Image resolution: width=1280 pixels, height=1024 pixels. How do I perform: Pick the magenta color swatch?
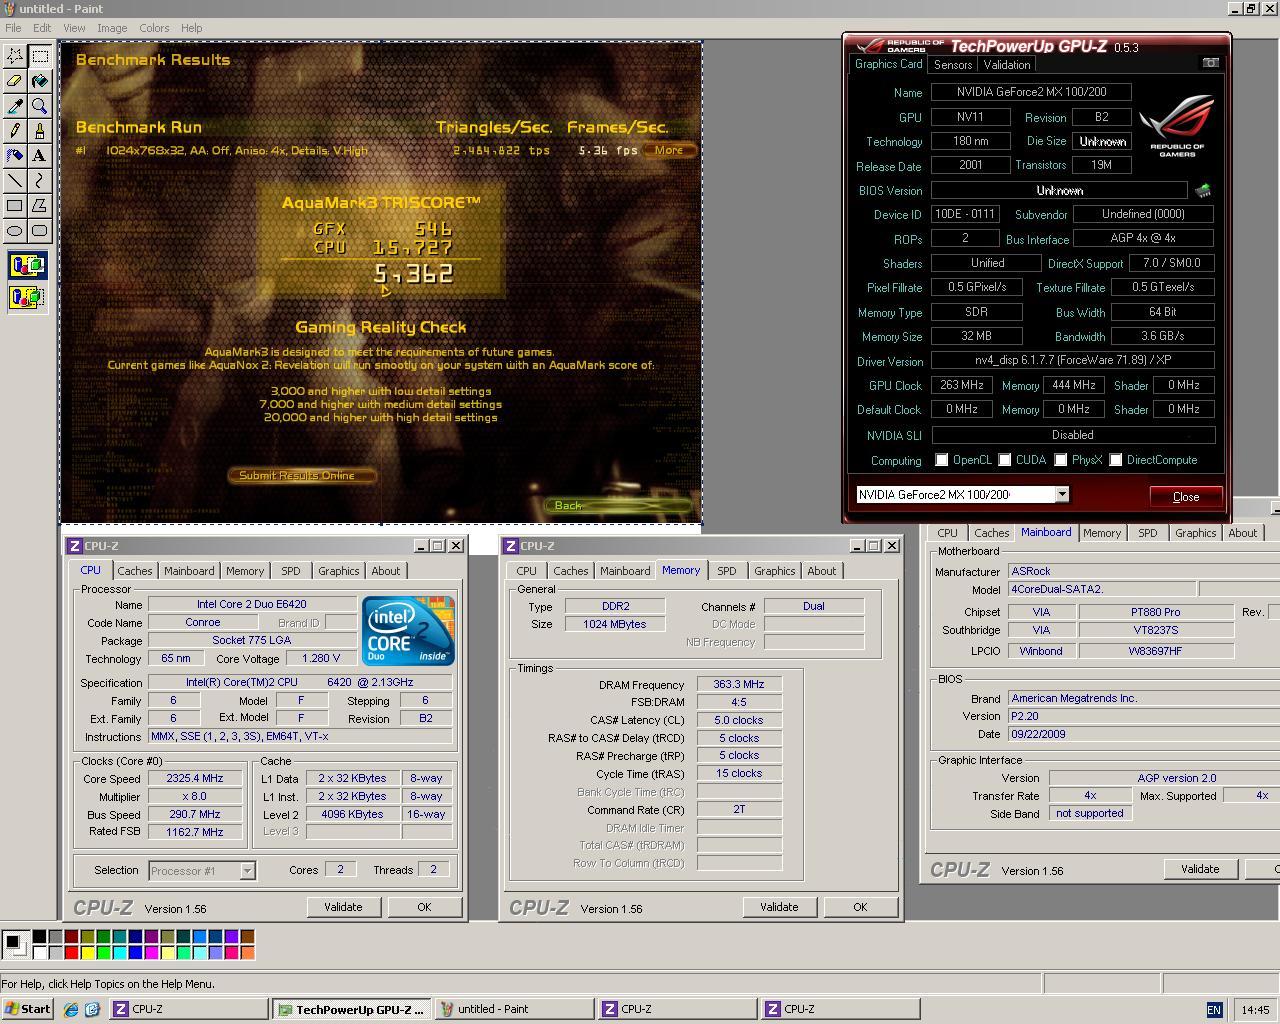pos(151,952)
